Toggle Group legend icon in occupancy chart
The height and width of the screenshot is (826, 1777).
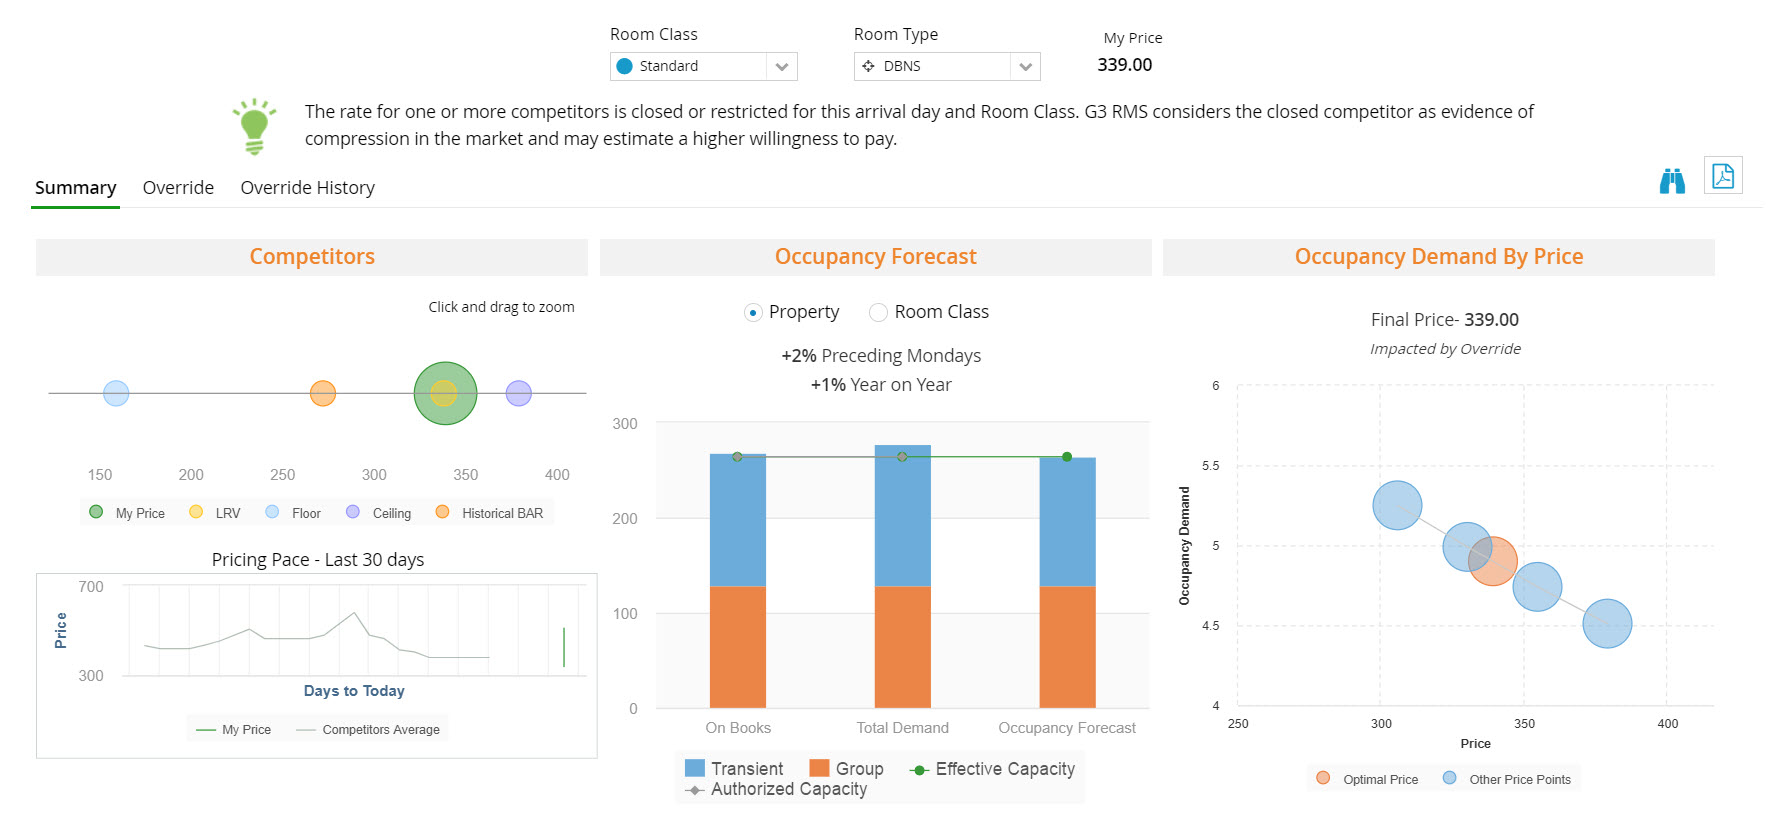click(x=819, y=768)
